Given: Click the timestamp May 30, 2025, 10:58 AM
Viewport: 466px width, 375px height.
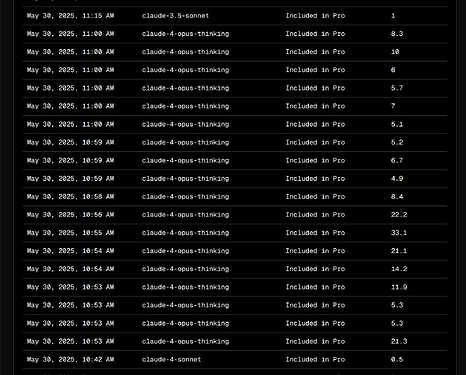Looking at the screenshot, I should (x=70, y=197).
